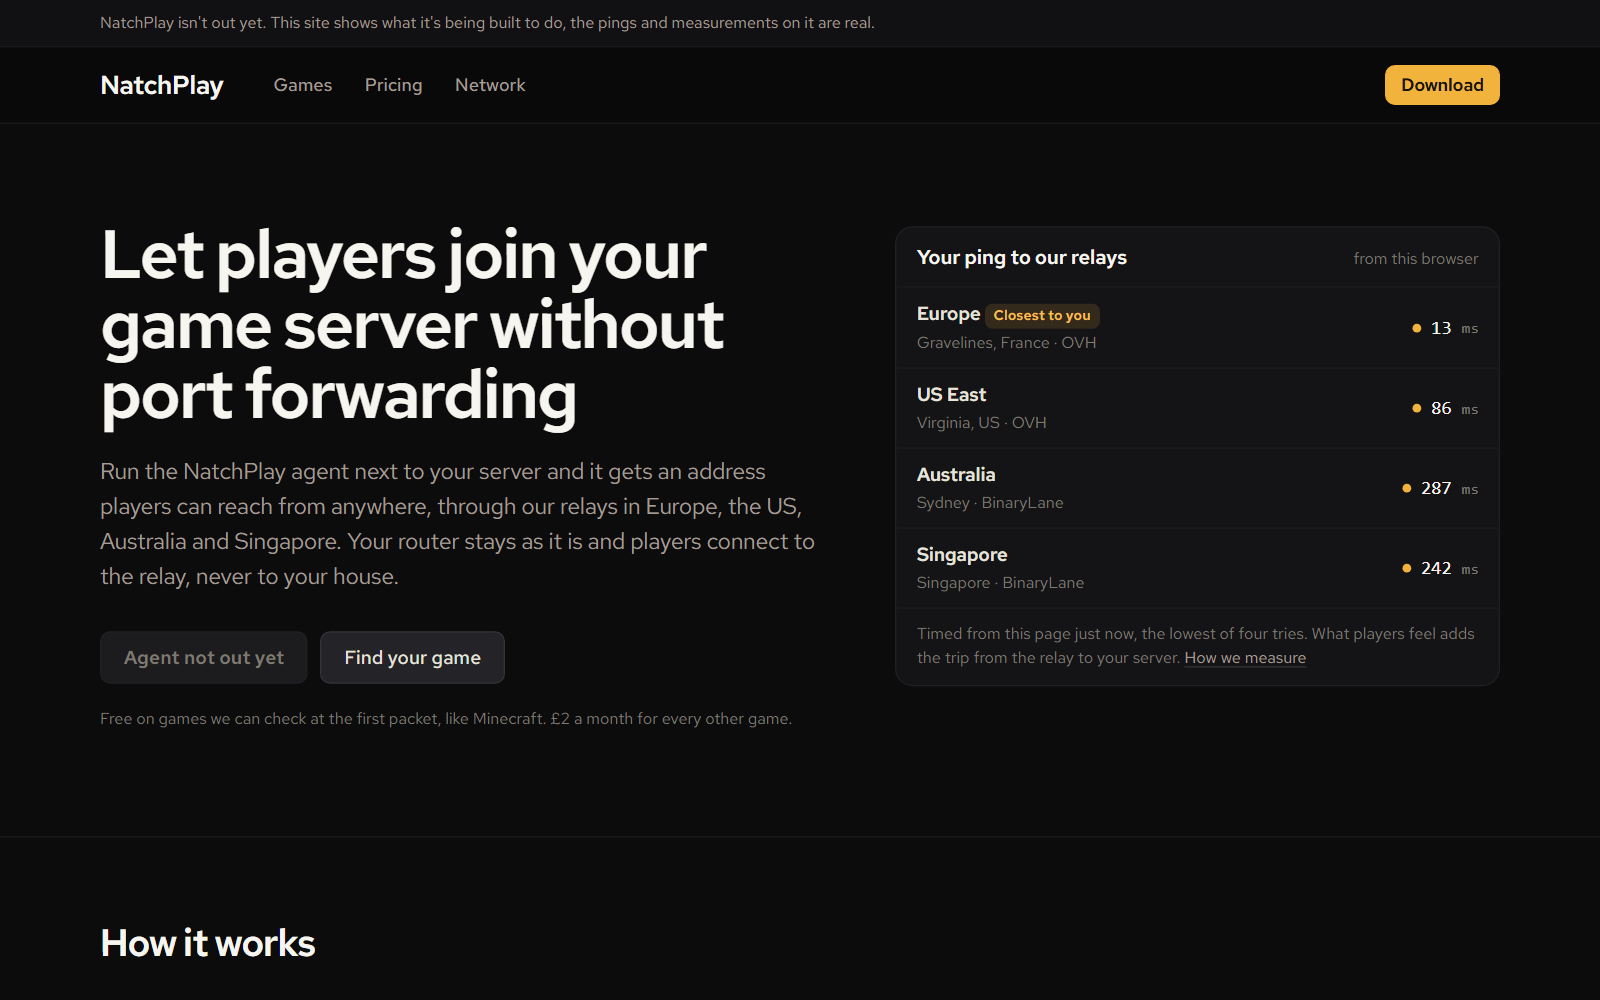Image resolution: width=1600 pixels, height=1000 pixels.
Task: Click 'Your ping to our relays' heading
Action: coord(1022,258)
